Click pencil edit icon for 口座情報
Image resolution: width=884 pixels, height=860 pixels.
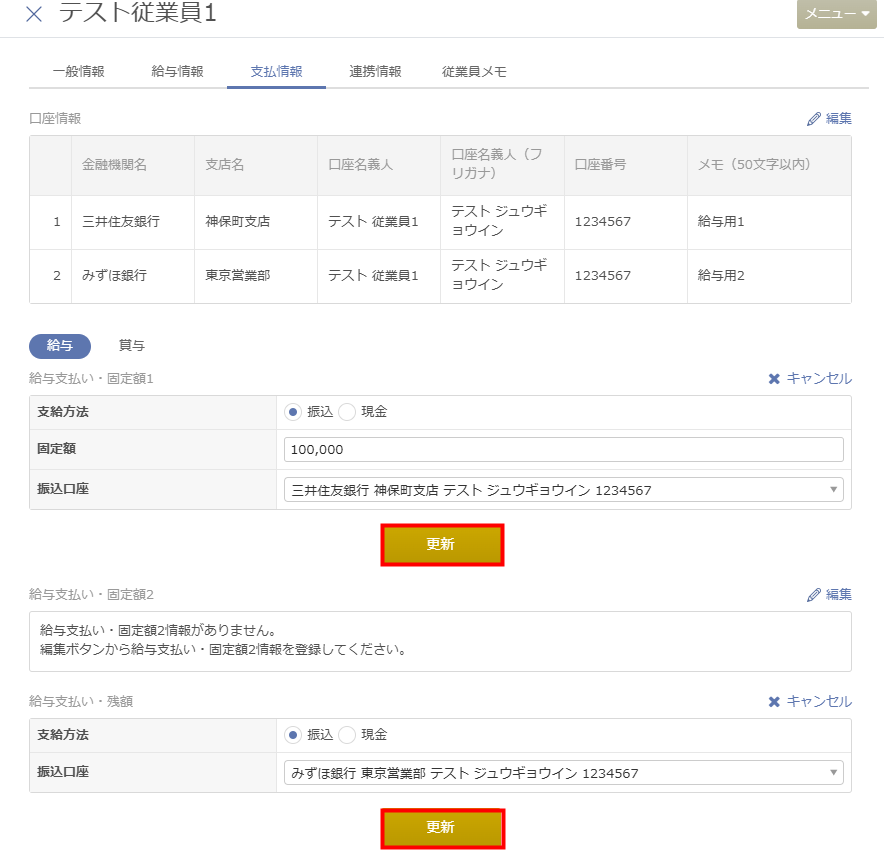(814, 118)
